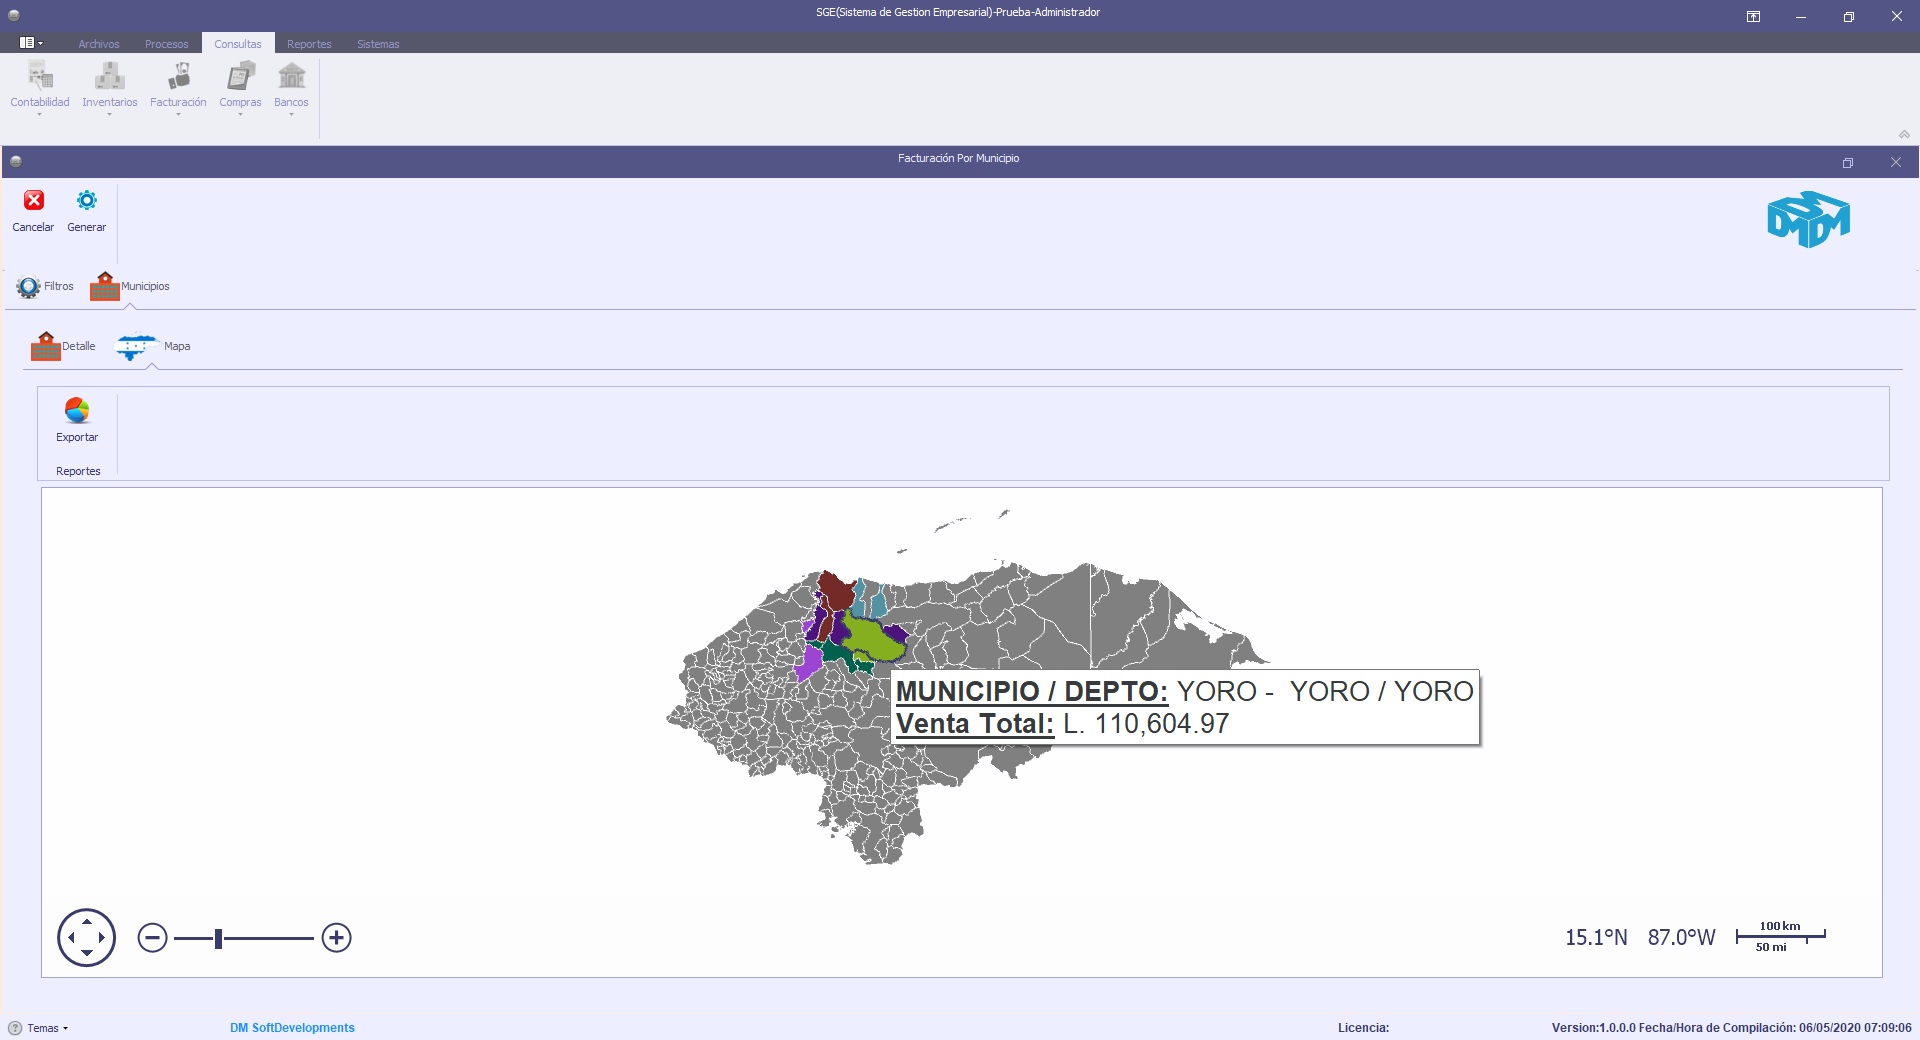Open the Temas theme dropdown
Screen dimensions: 1920x1040
pyautogui.click(x=39, y=1028)
